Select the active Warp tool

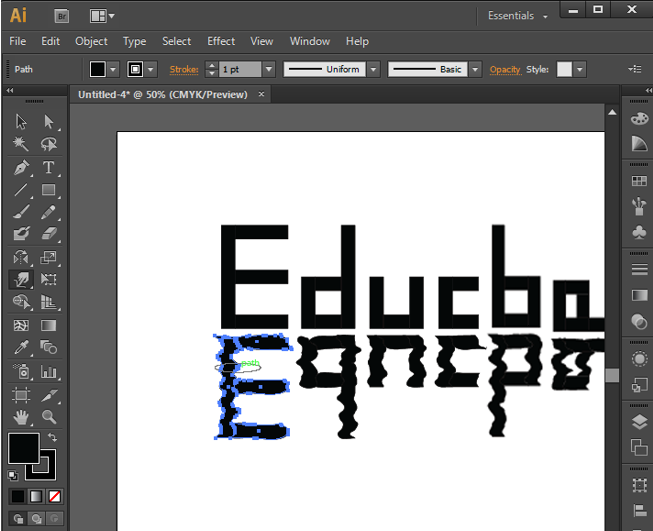point(21,279)
